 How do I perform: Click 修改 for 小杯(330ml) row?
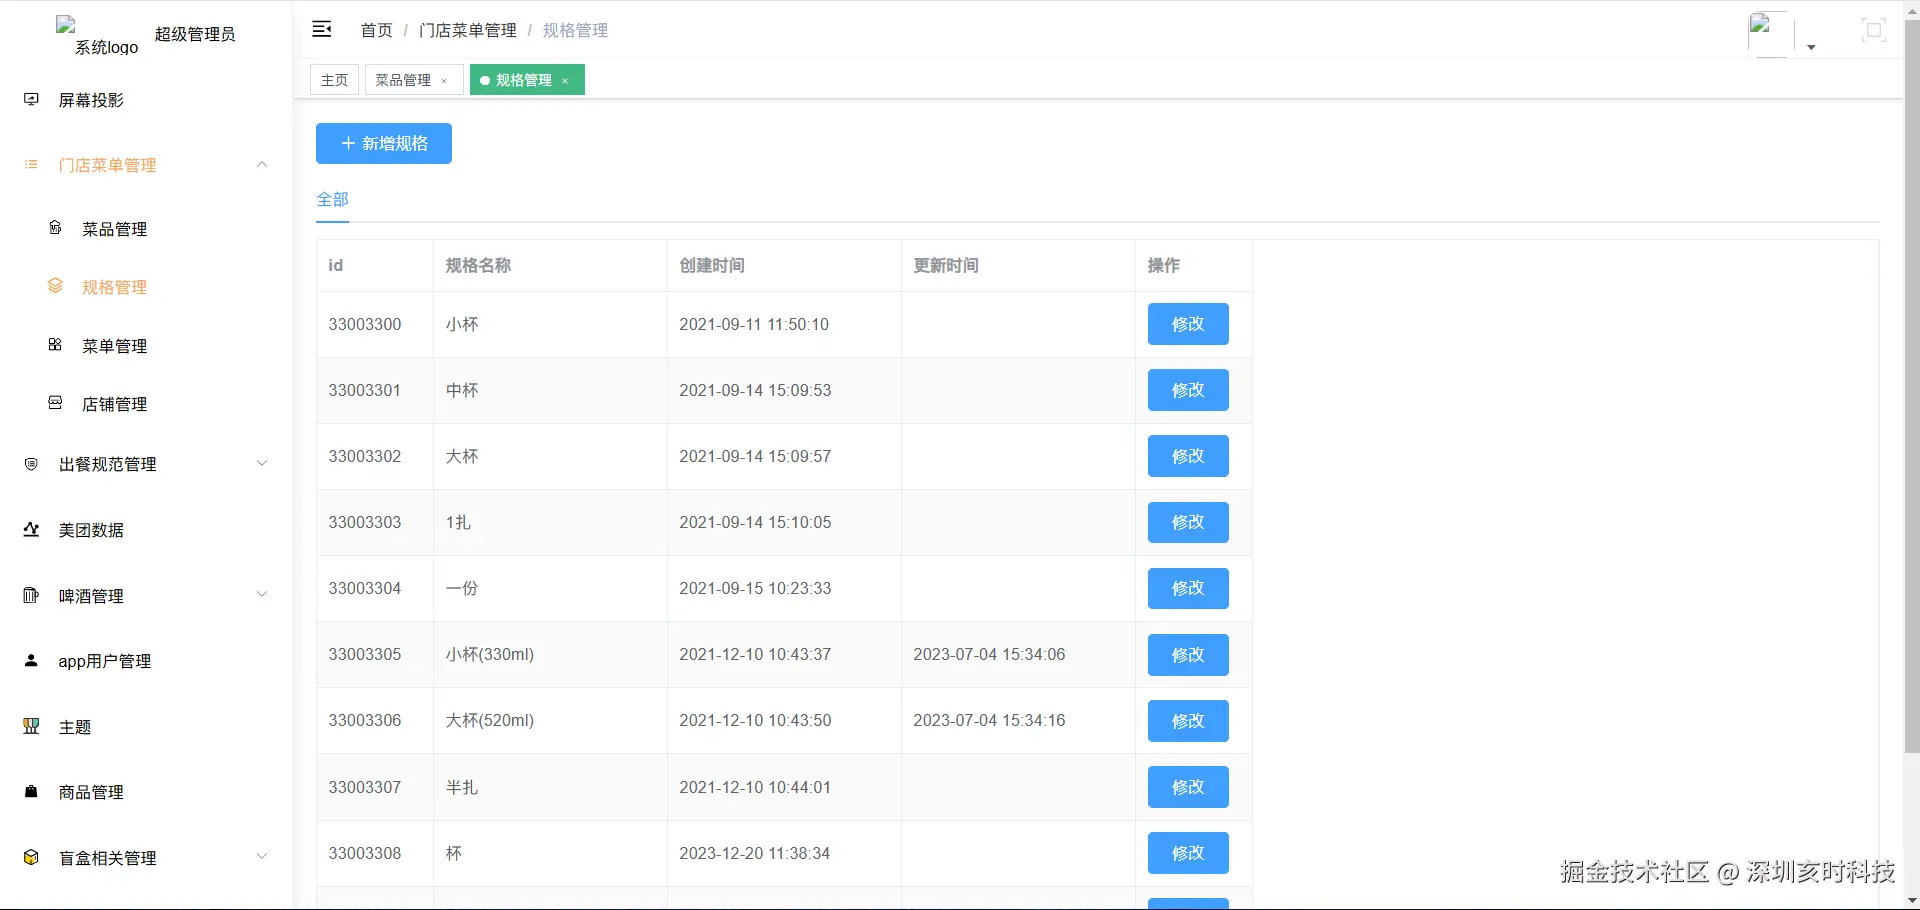(x=1188, y=655)
